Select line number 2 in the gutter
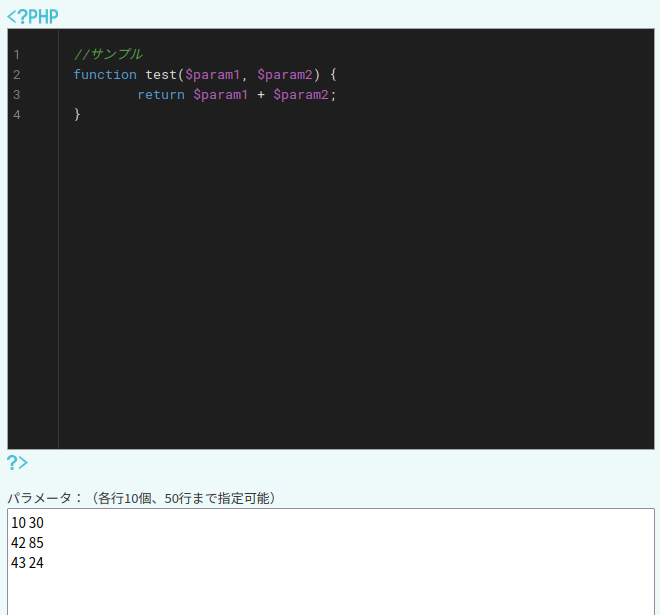Image resolution: width=662 pixels, height=615 pixels. [x=17, y=75]
